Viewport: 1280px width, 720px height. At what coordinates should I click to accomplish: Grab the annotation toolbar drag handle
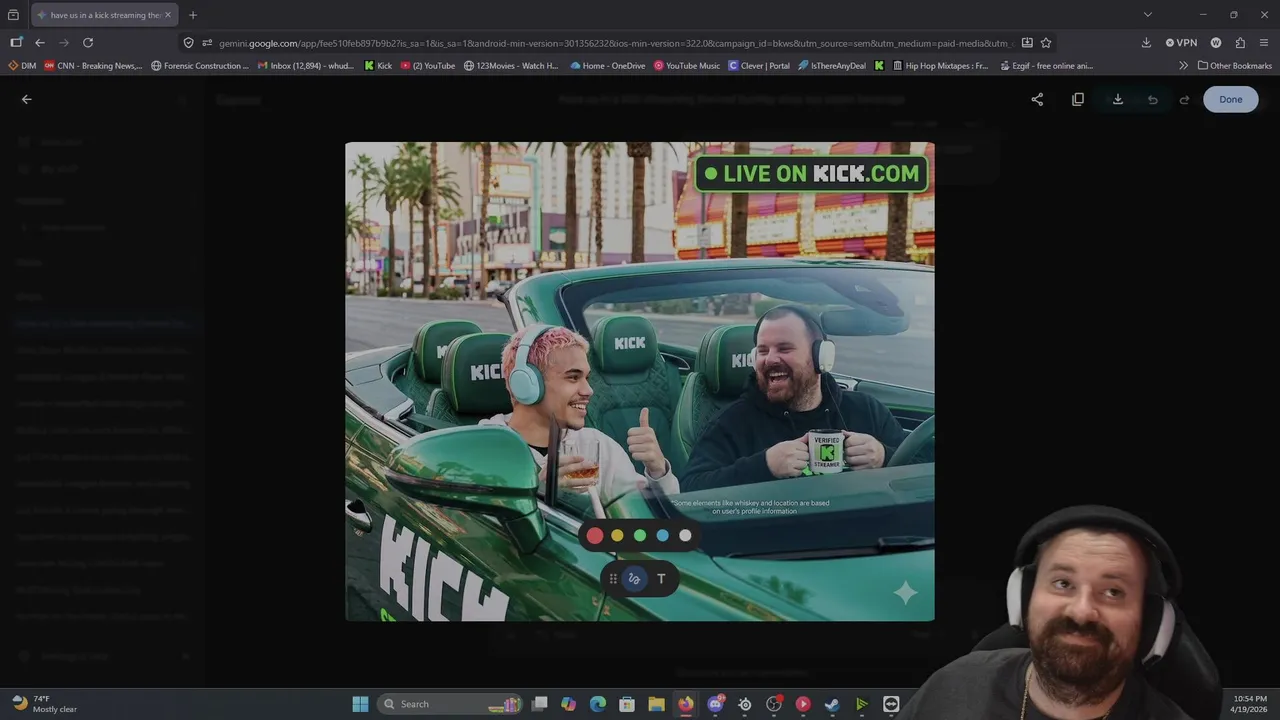coord(613,579)
